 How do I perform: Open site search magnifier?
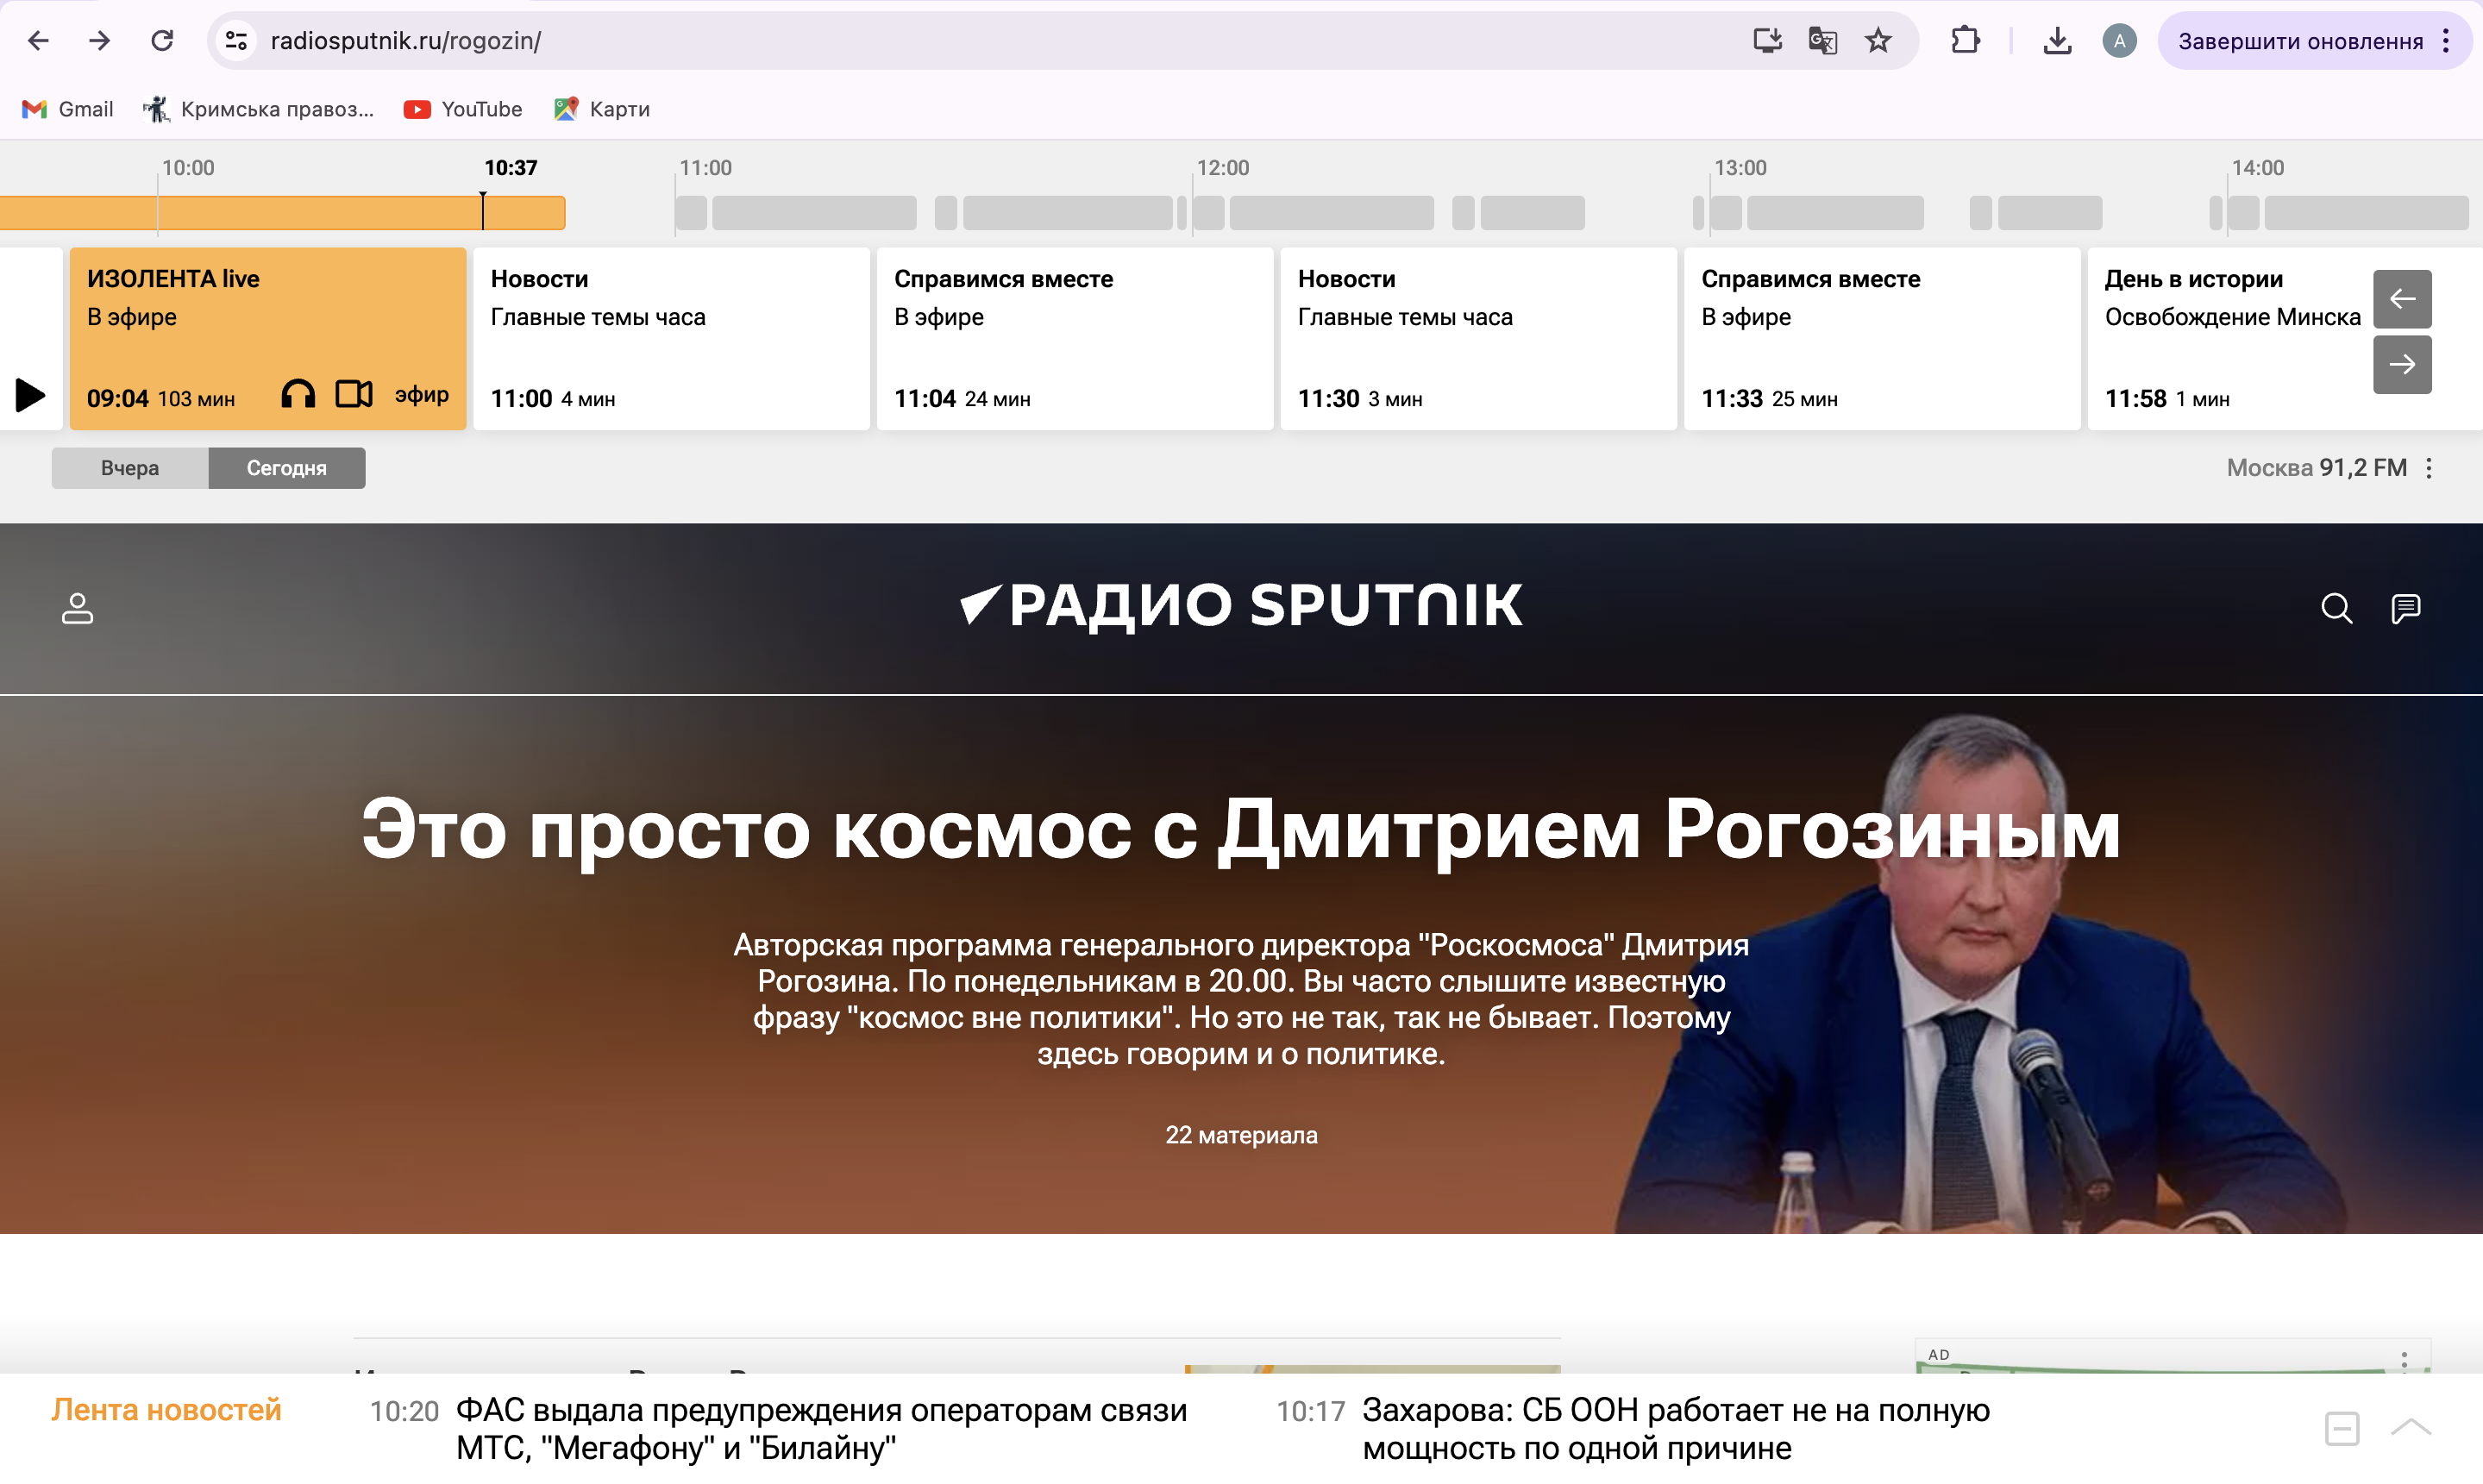pos(2336,608)
